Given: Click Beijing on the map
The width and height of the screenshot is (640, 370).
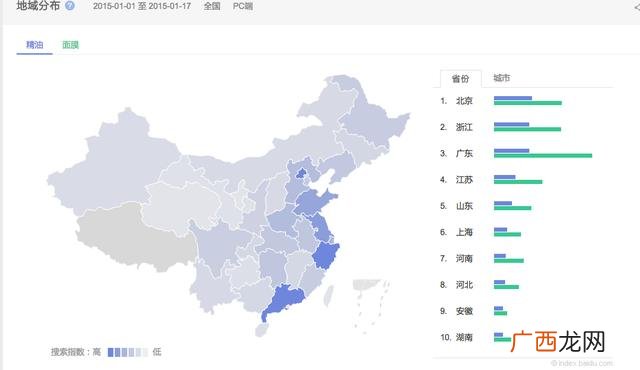Looking at the screenshot, I should tap(301, 173).
